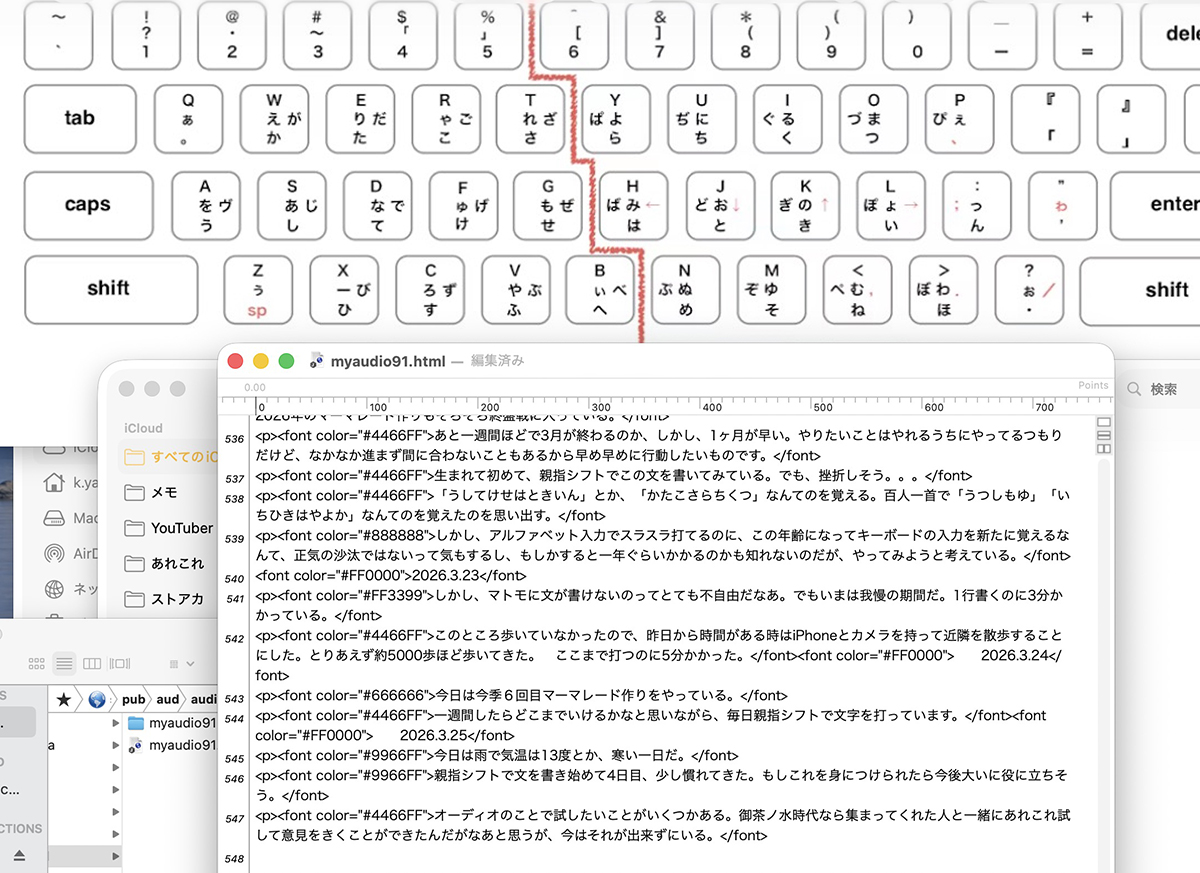Select the vertical split view icon in editor
Image resolution: width=1200 pixels, height=873 pixels.
(x=1104, y=449)
